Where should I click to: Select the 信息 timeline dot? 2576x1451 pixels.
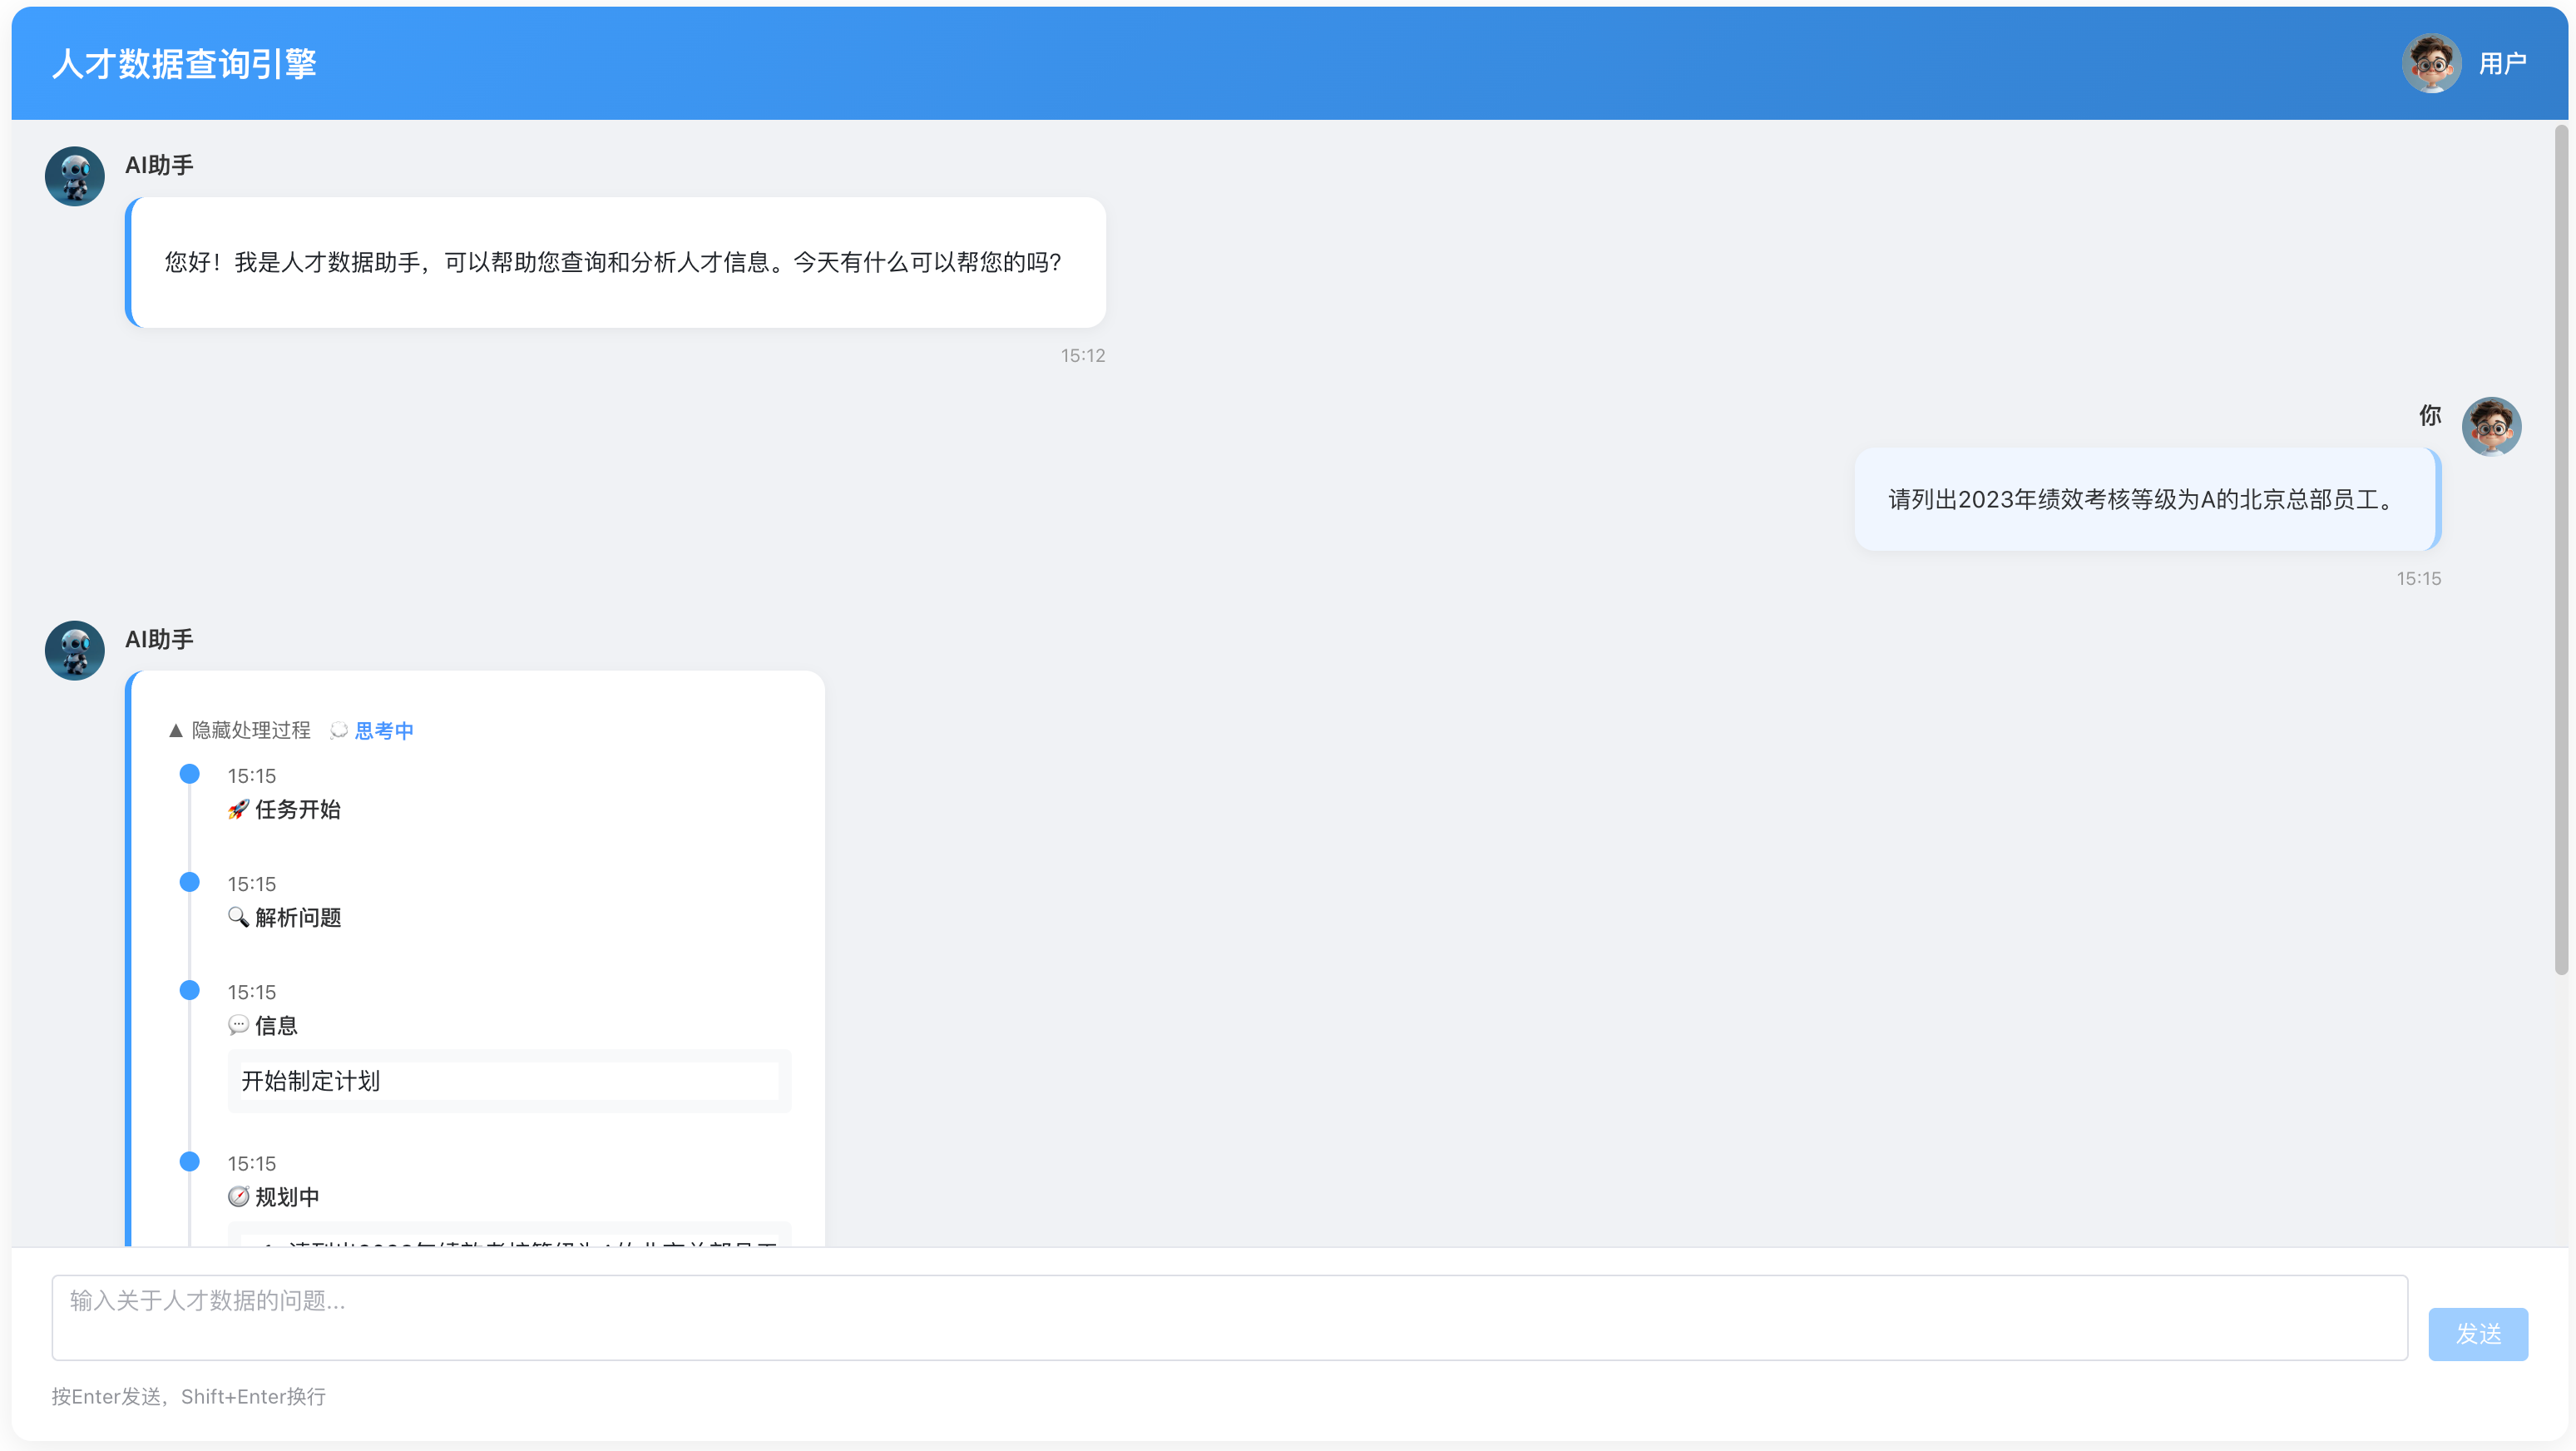pyautogui.click(x=189, y=990)
